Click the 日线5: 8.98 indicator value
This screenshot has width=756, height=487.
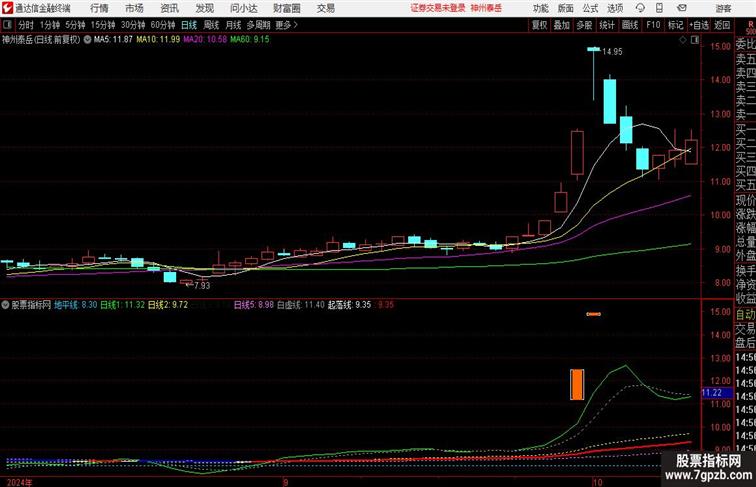(x=254, y=305)
